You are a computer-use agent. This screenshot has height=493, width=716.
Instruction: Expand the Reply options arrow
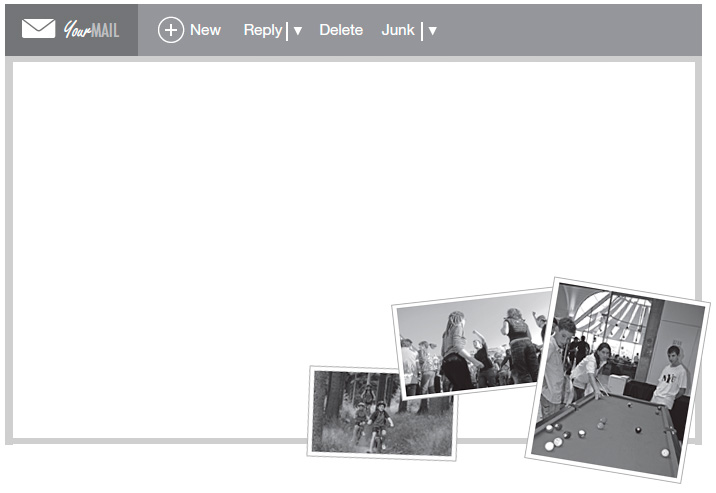click(x=298, y=31)
